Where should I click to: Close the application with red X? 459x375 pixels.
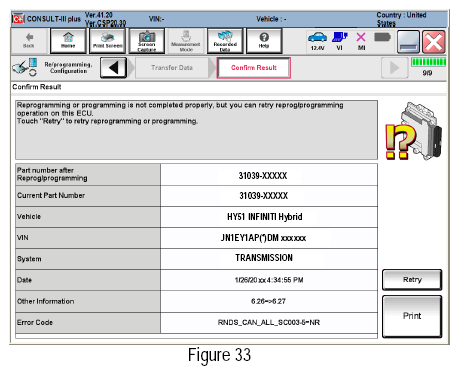[434, 42]
